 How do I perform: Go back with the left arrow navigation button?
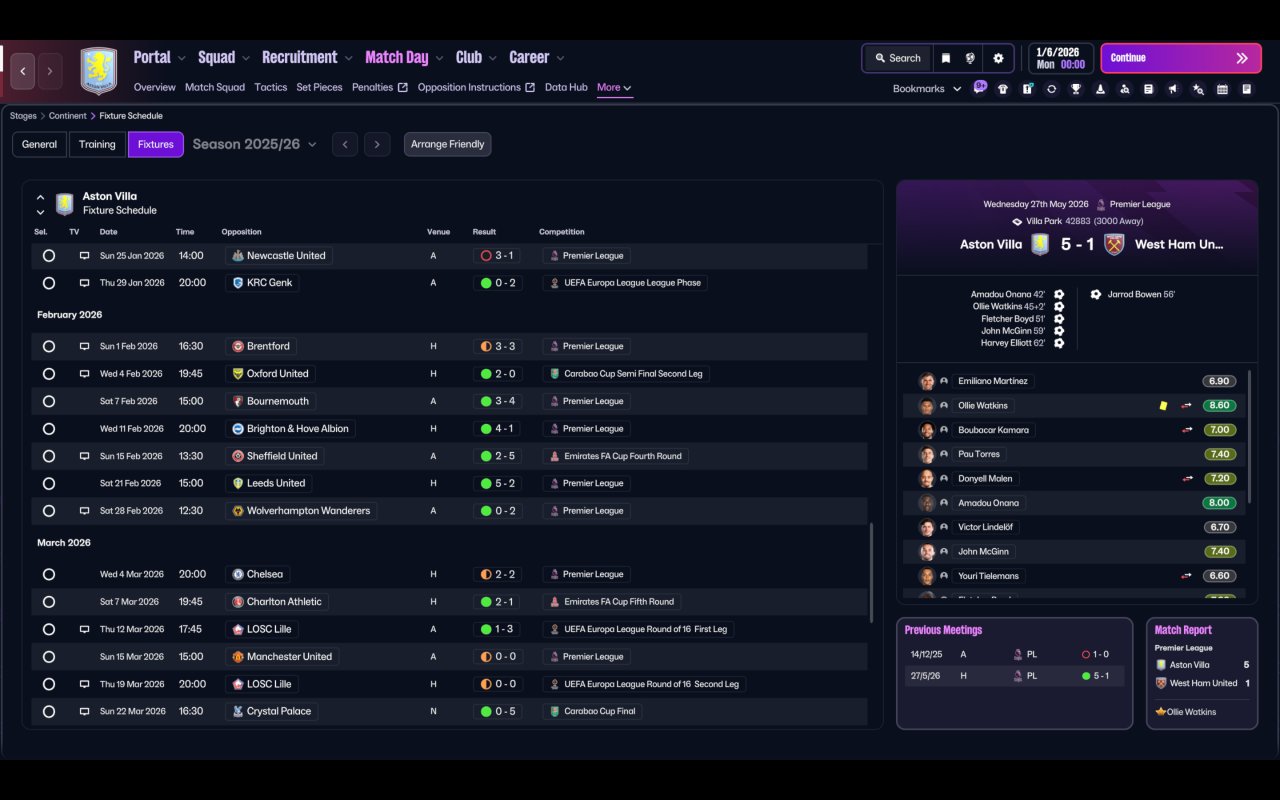pos(23,71)
